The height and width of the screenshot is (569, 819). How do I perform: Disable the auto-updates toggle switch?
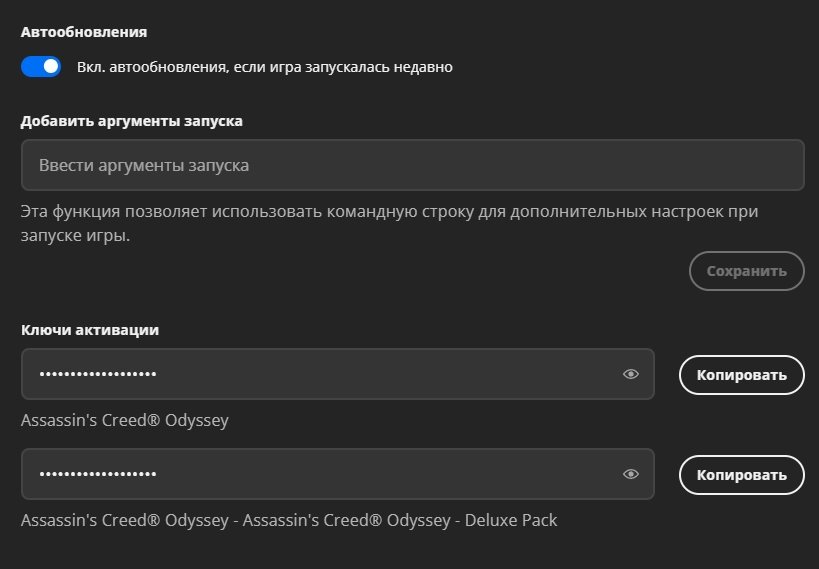pyautogui.click(x=41, y=67)
